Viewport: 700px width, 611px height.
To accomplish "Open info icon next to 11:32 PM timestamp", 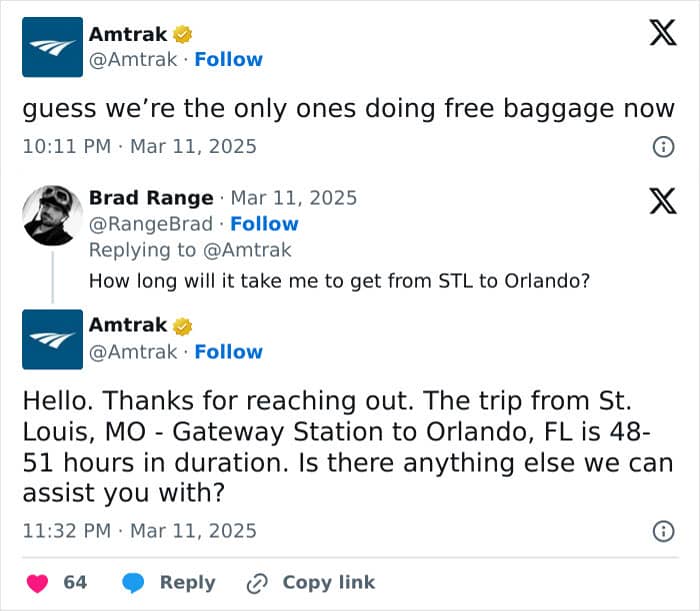I will pyautogui.click(x=663, y=531).
